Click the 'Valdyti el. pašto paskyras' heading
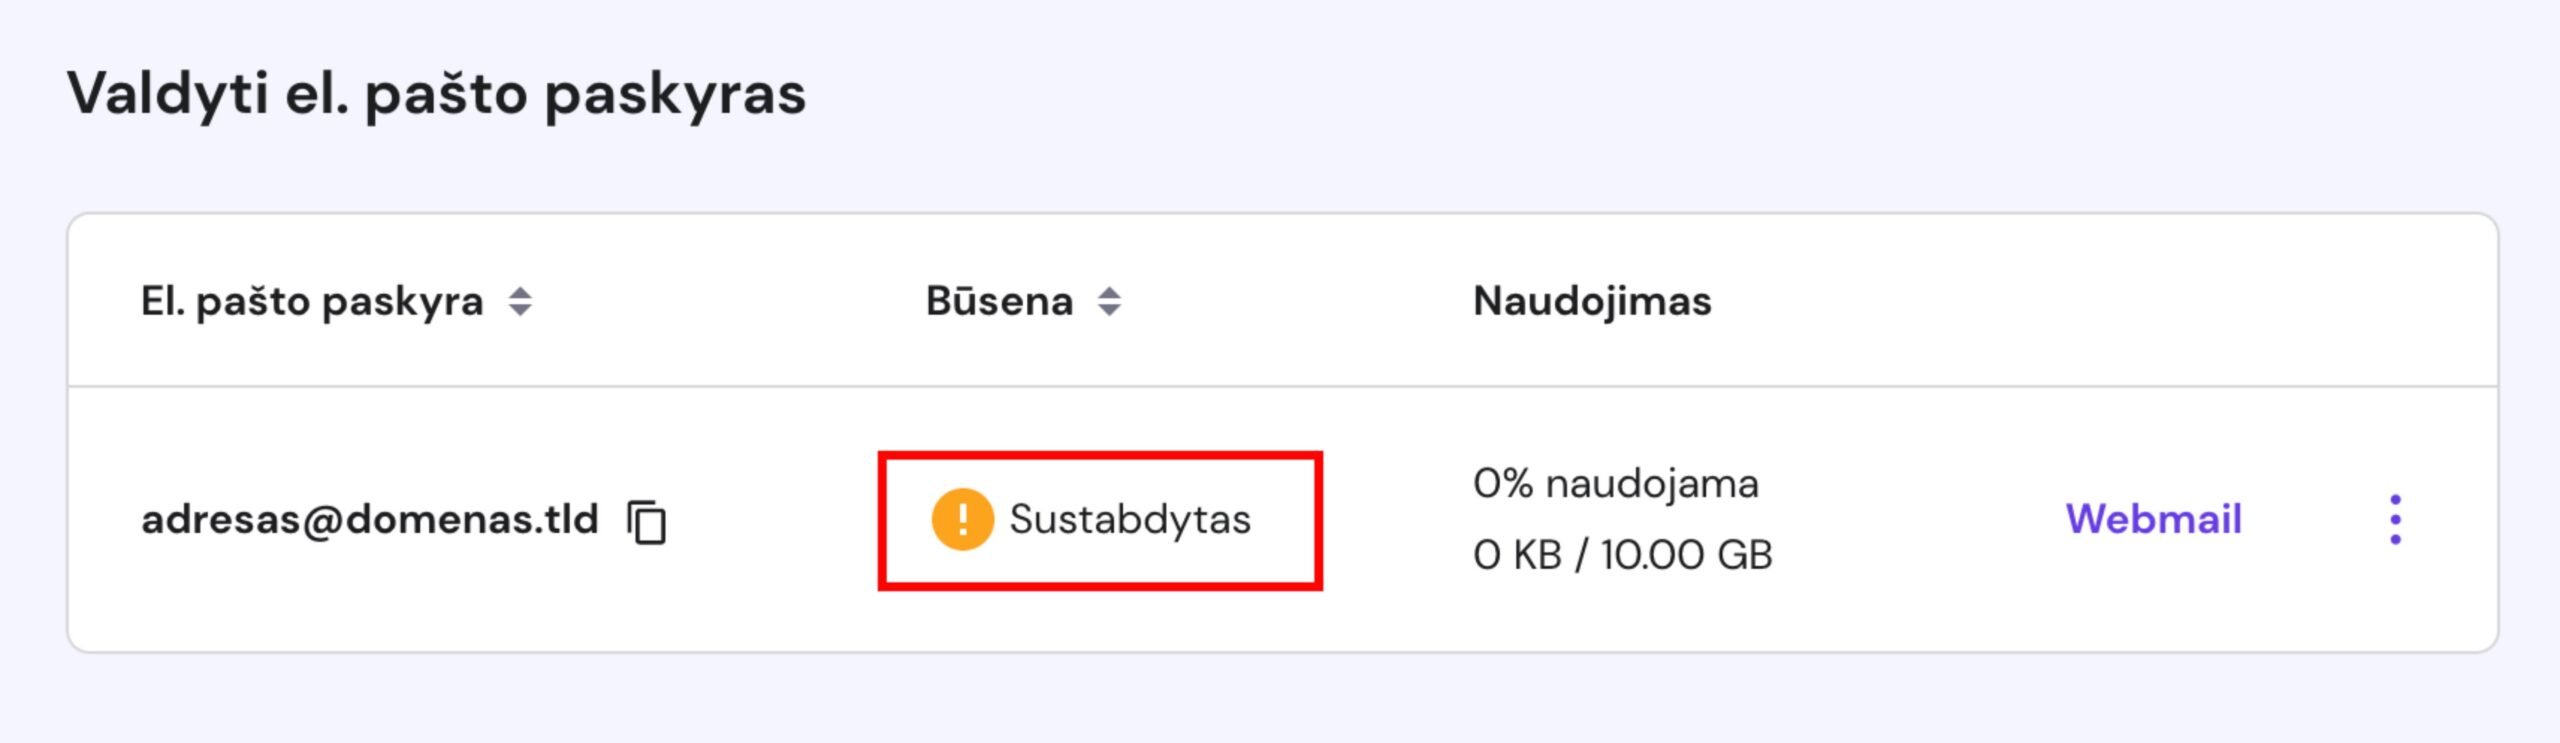 click(x=436, y=94)
